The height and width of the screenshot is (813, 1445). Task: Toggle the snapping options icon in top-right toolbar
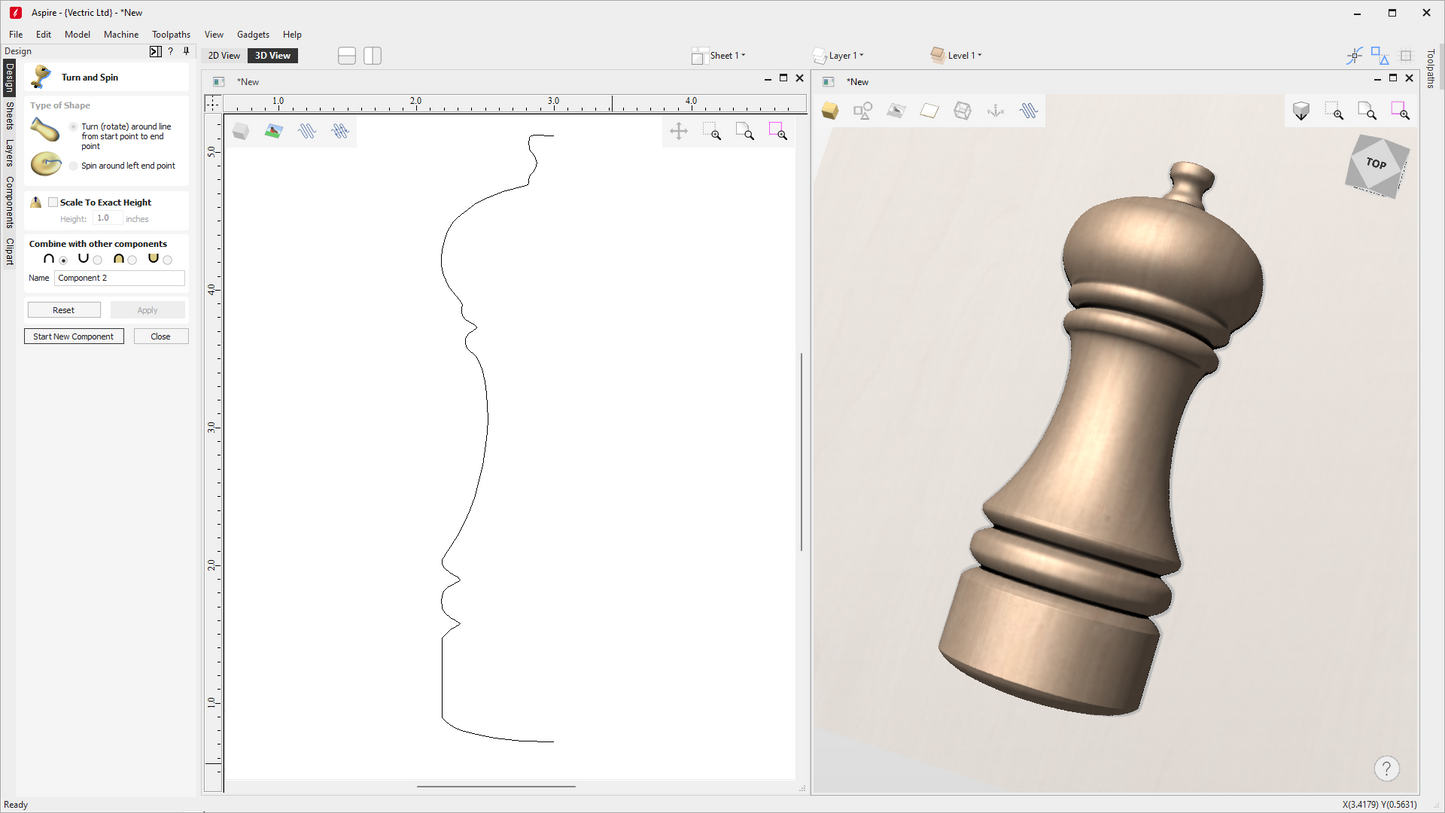pos(1354,56)
